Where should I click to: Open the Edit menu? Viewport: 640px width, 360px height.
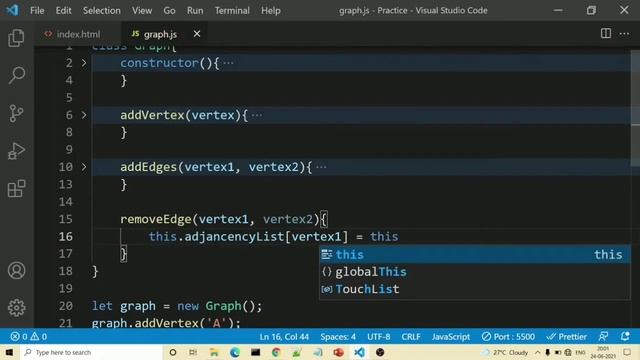[63, 10]
